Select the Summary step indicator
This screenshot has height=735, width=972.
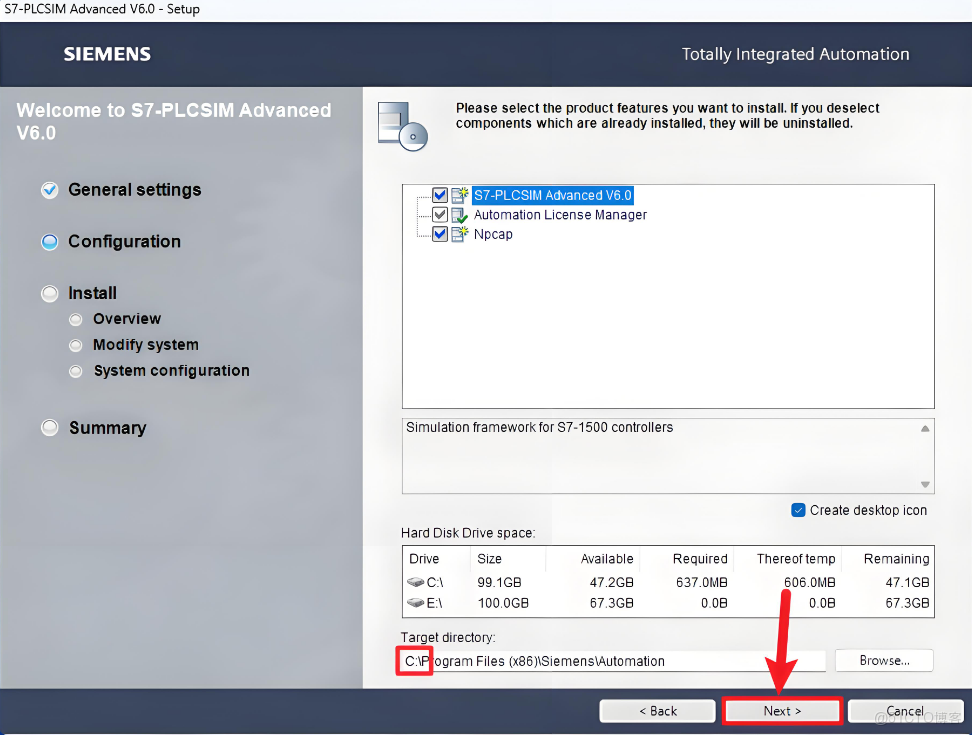(50, 428)
